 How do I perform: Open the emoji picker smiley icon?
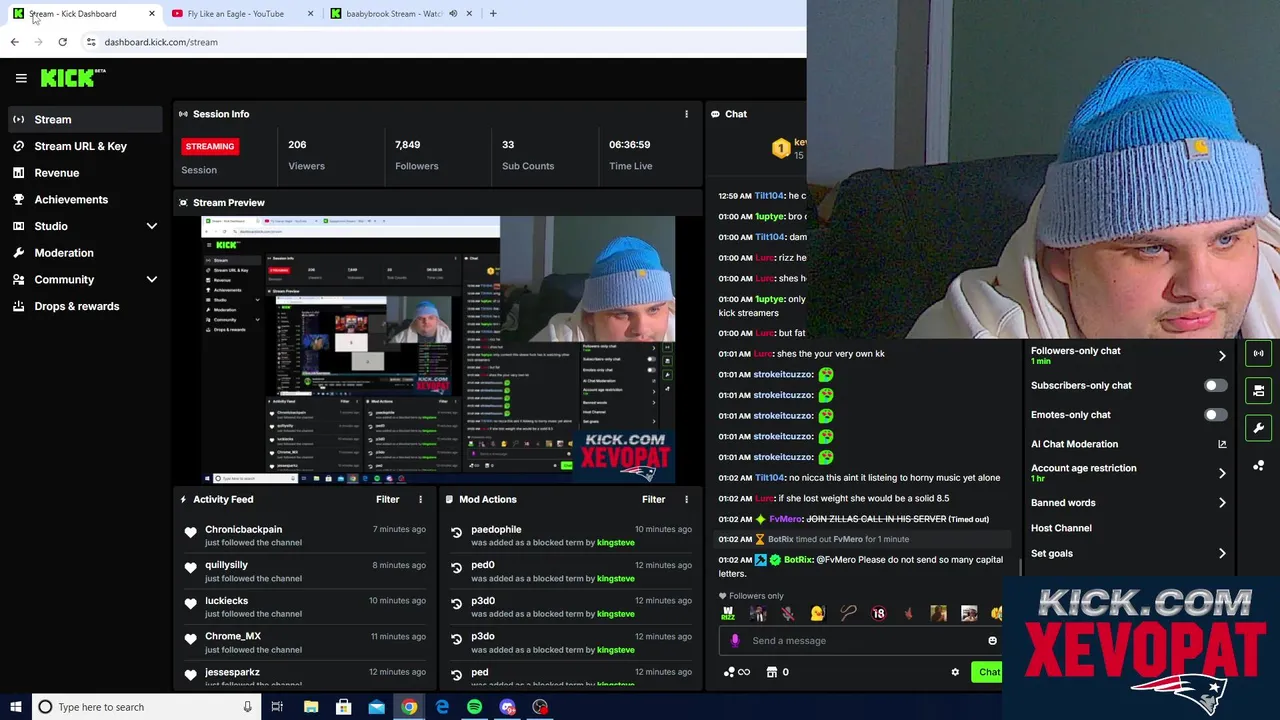[x=992, y=641]
